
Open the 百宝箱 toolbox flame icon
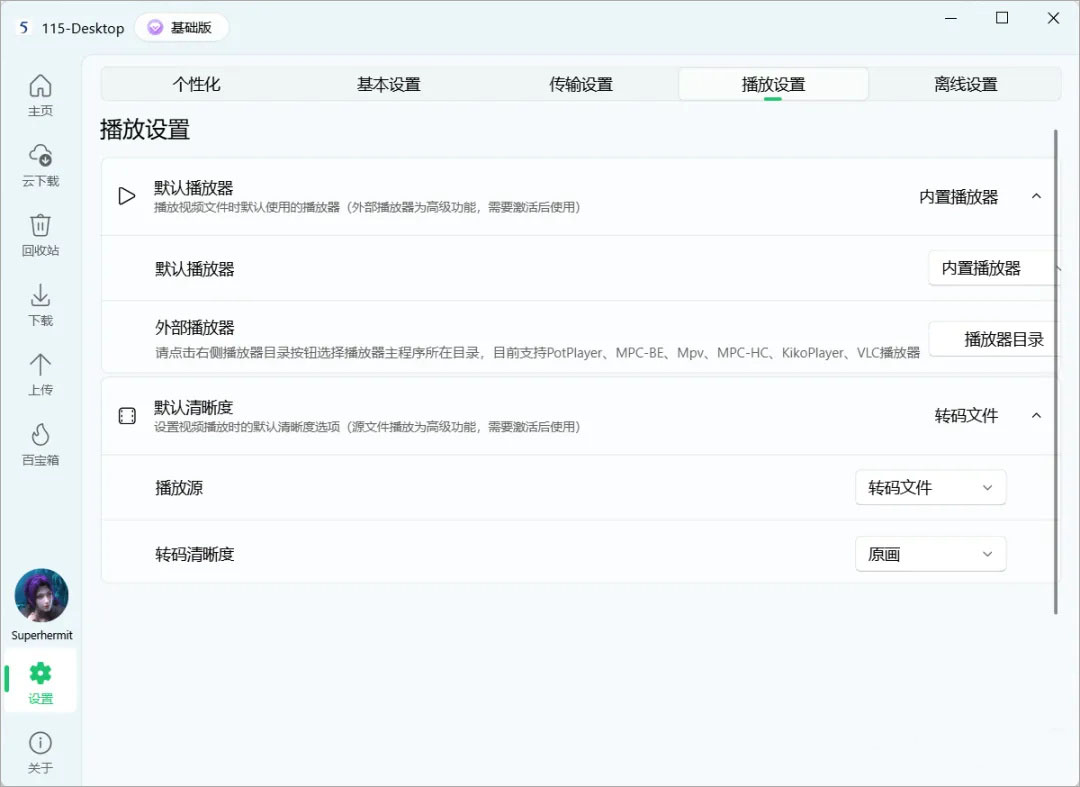tap(40, 434)
